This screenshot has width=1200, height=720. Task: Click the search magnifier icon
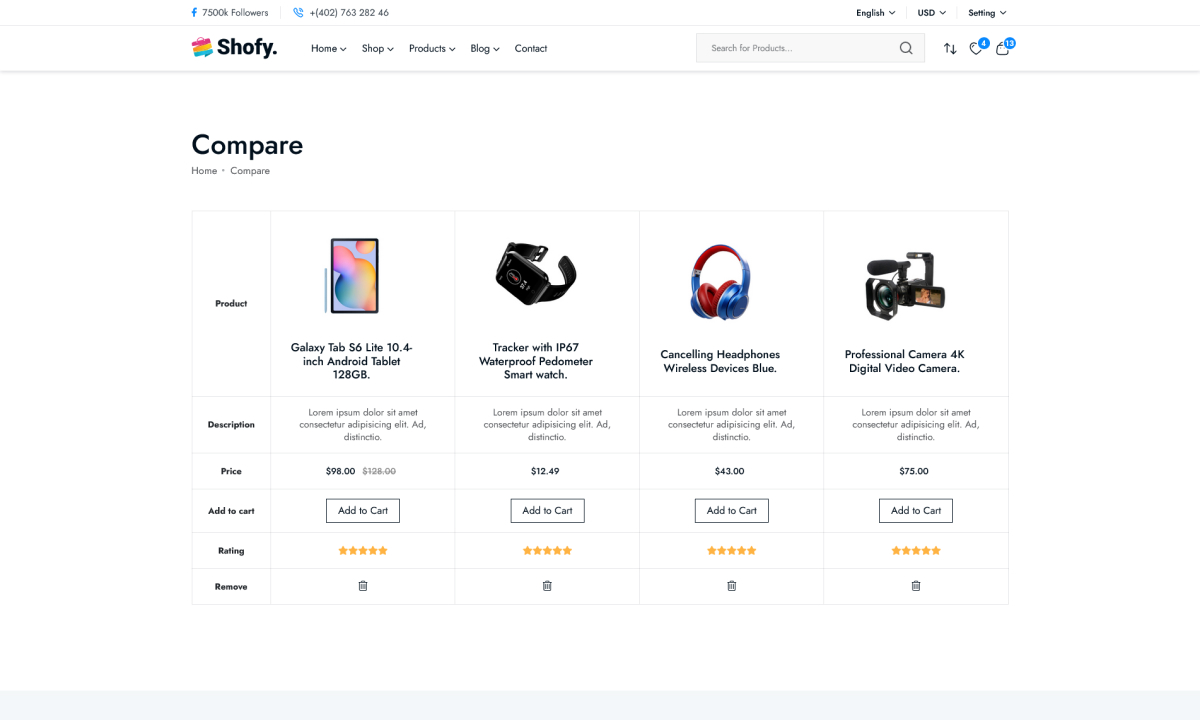[906, 47]
